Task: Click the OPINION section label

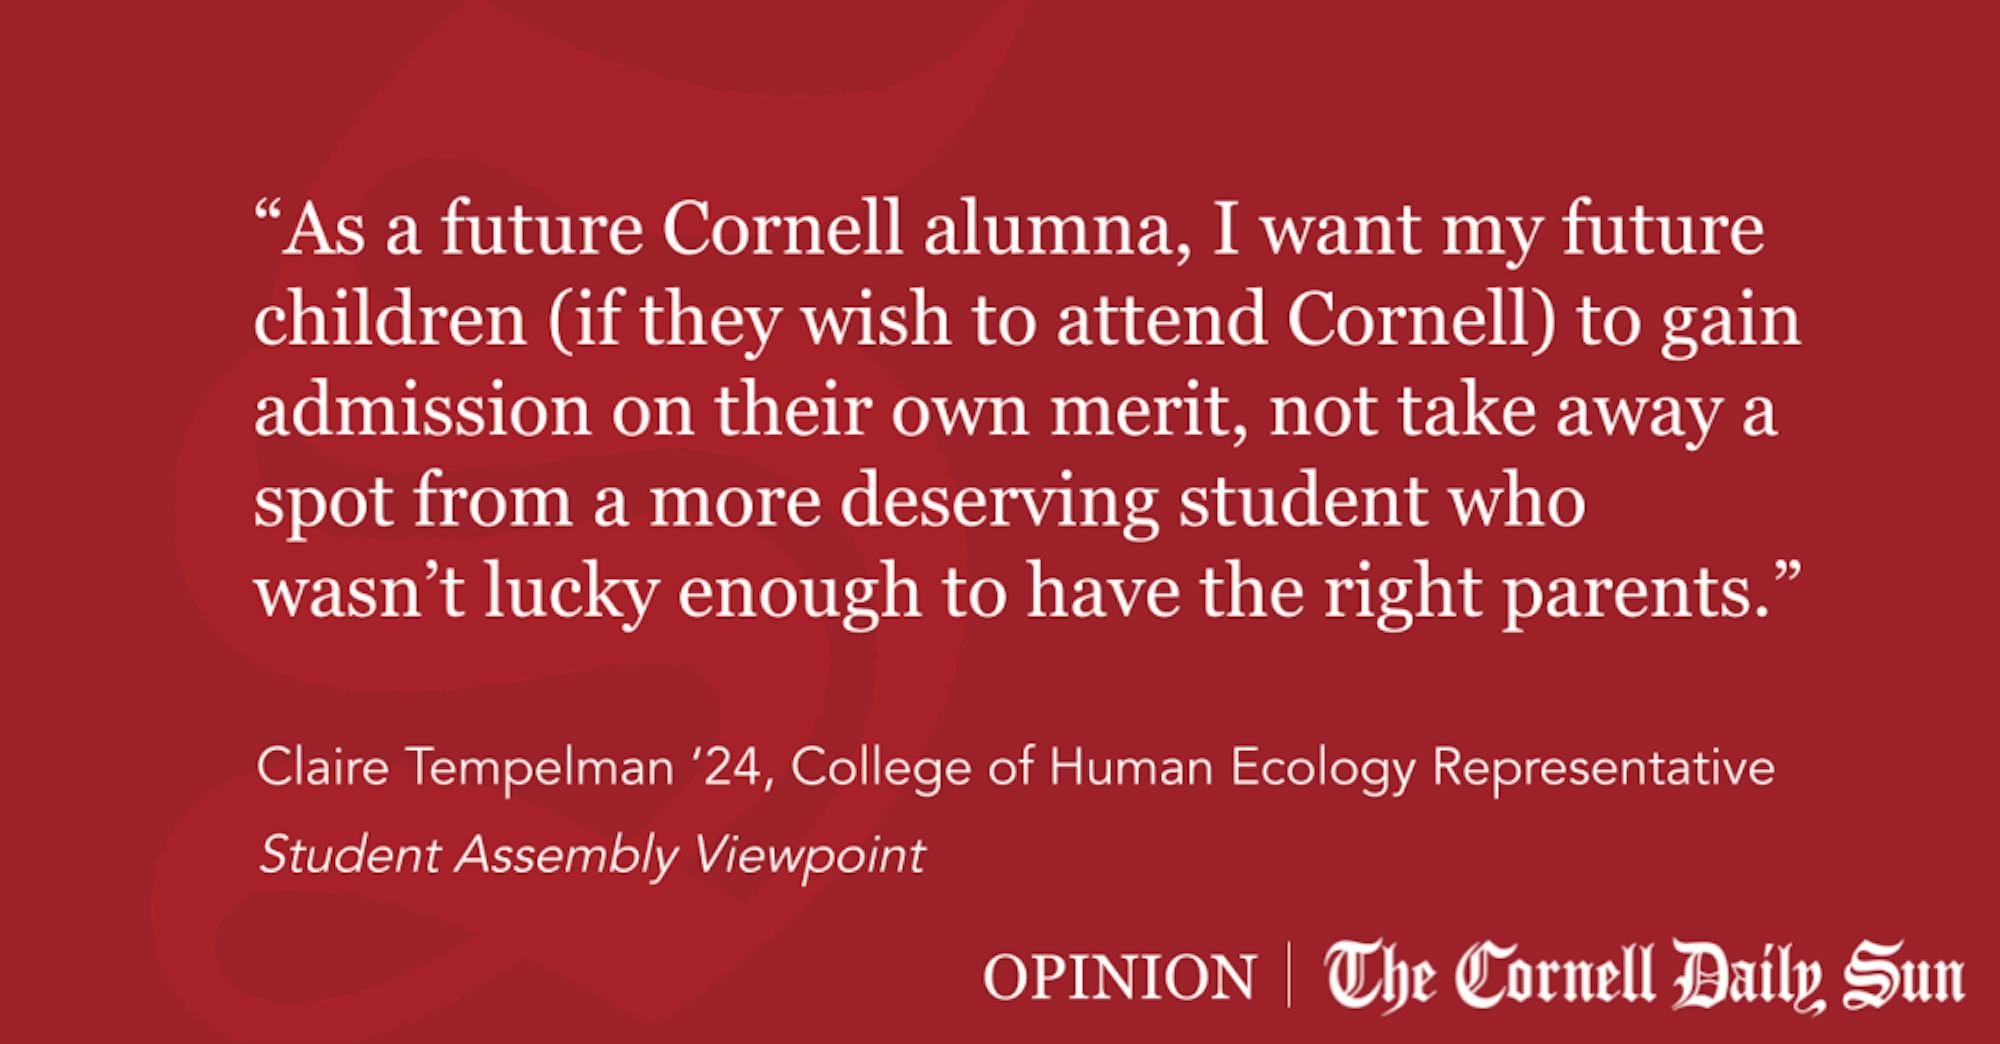Action: point(1119,977)
